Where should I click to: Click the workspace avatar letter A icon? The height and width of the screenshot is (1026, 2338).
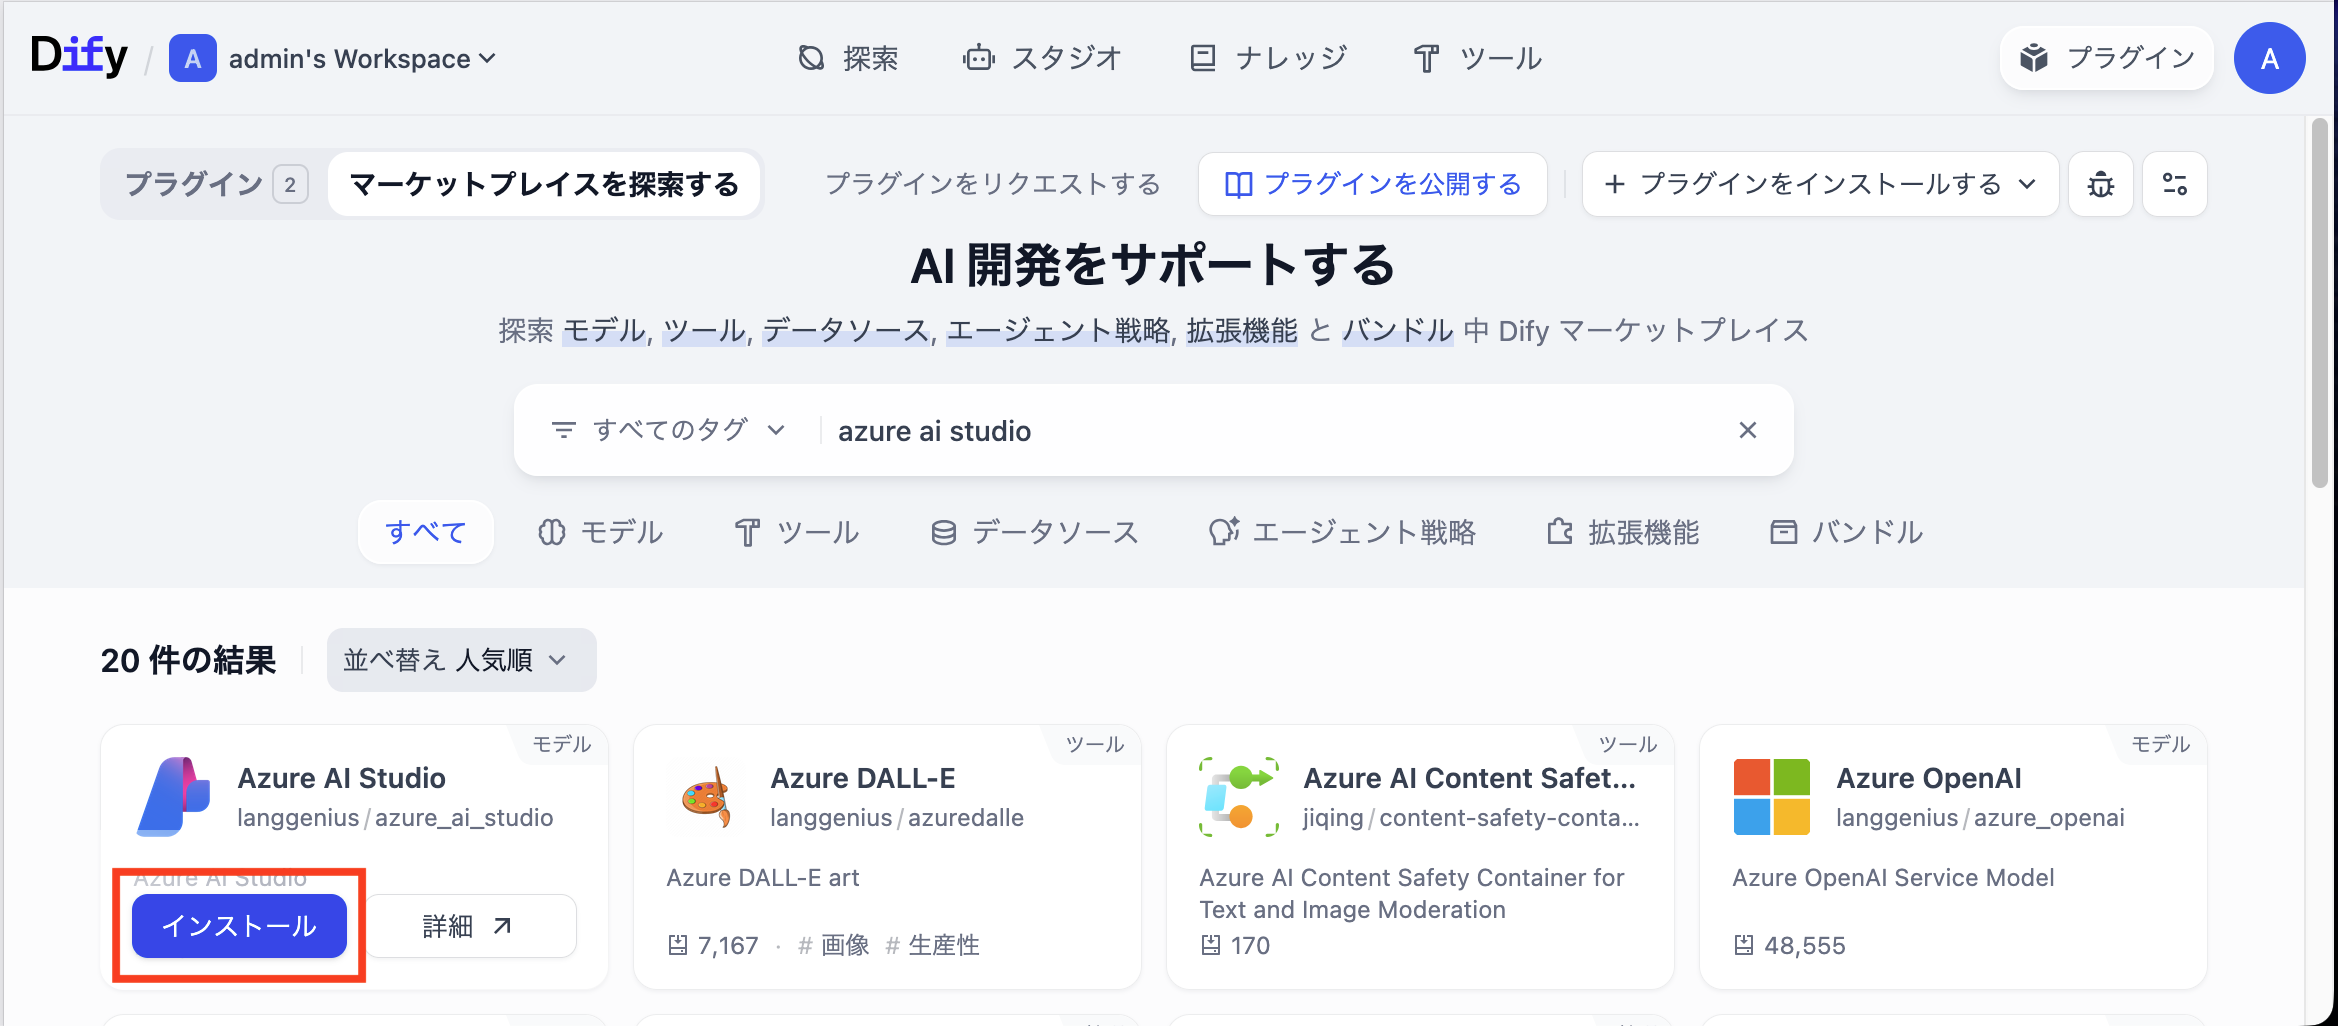(193, 58)
